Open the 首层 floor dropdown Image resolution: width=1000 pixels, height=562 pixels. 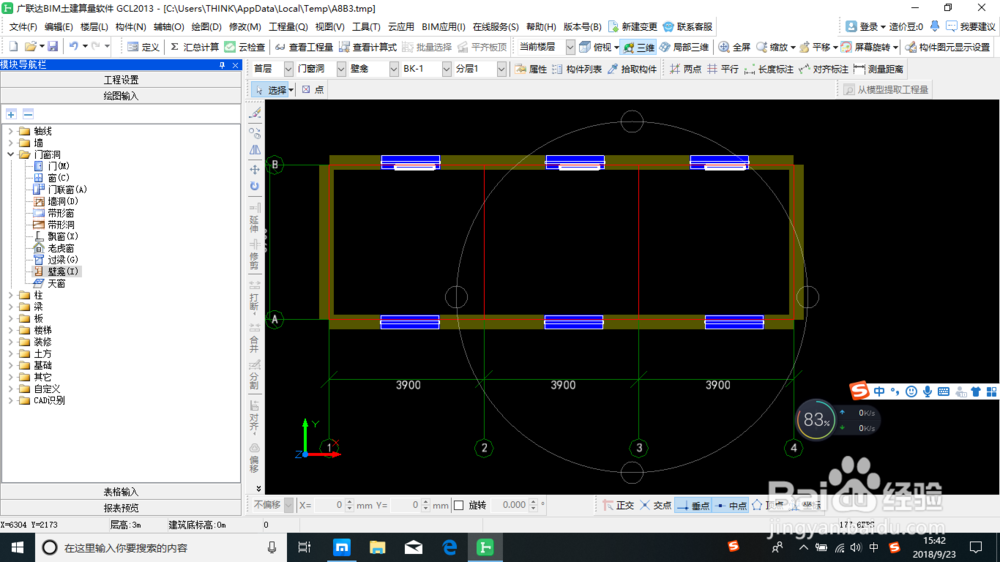click(288, 69)
